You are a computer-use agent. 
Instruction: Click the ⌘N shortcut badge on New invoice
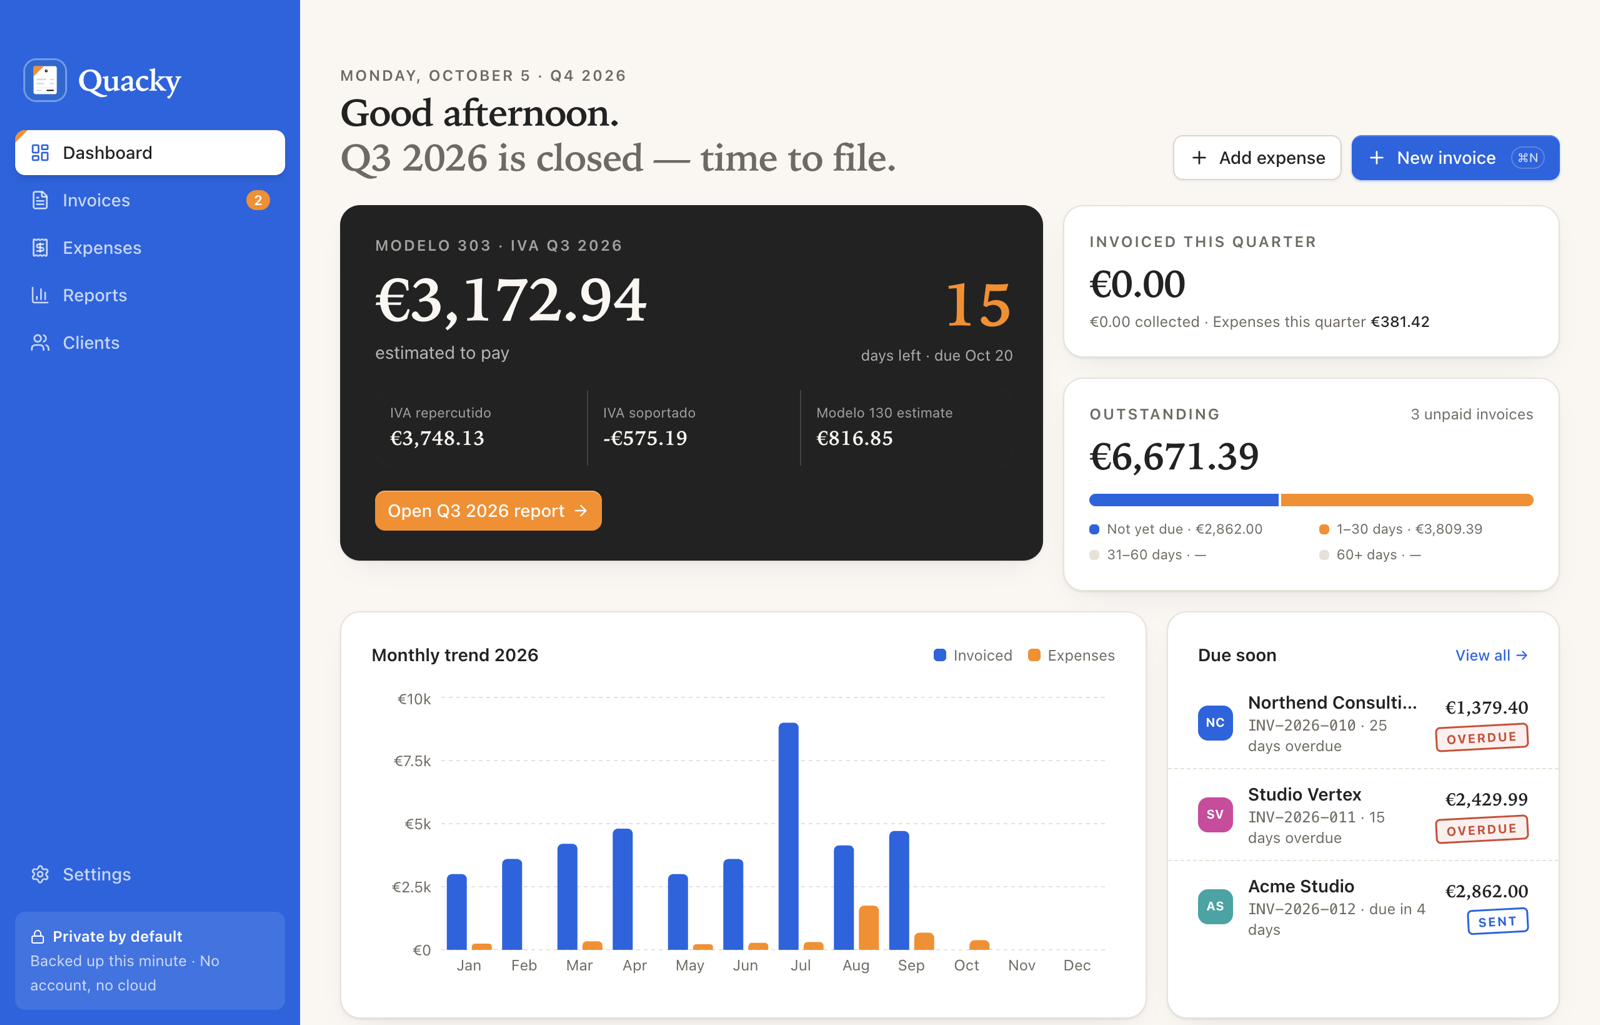pos(1528,158)
